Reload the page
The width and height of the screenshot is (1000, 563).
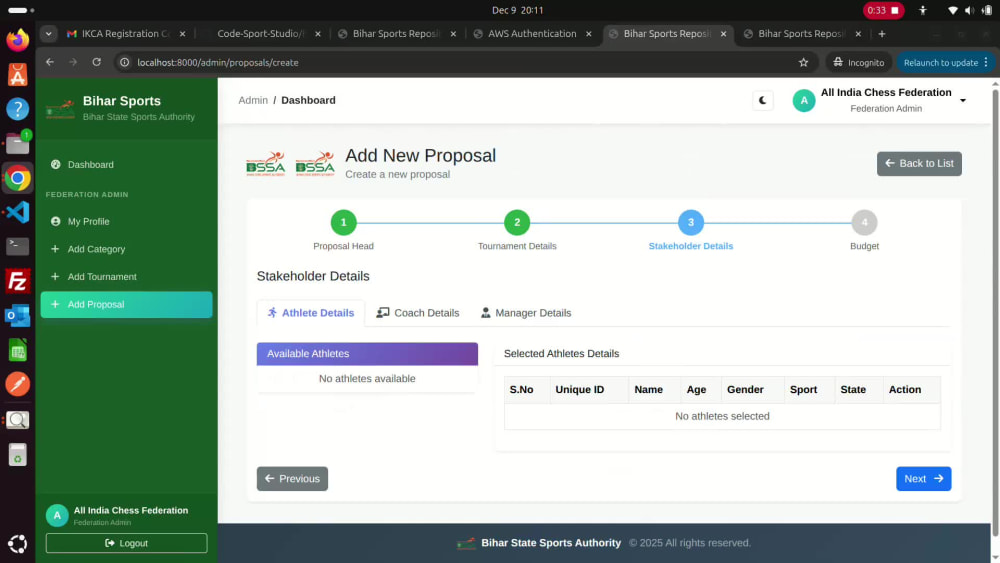pos(96,62)
